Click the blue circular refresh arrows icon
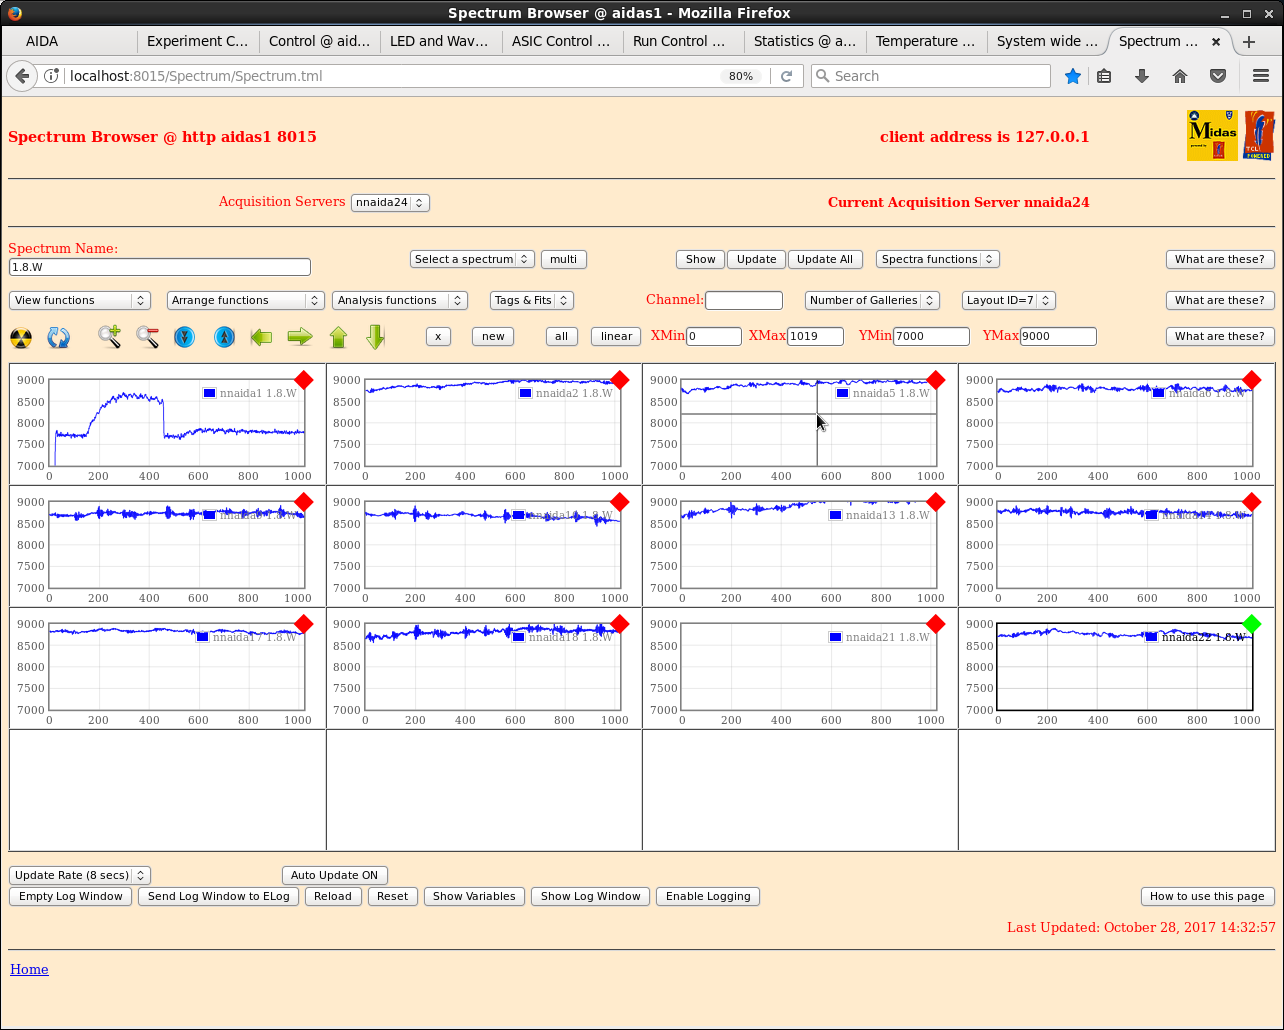Image resolution: width=1284 pixels, height=1030 pixels. click(x=59, y=338)
